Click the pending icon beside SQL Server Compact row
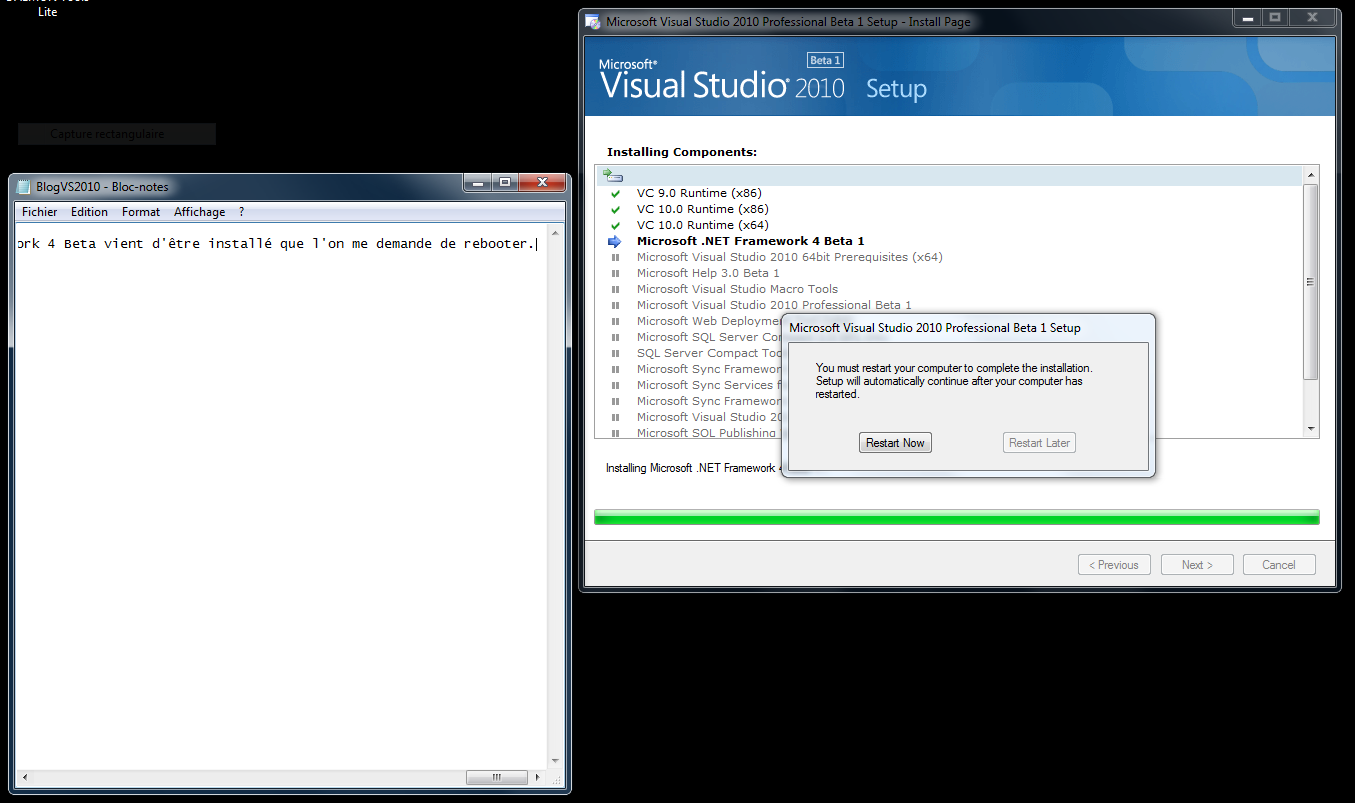The height and width of the screenshot is (803, 1355). (x=615, y=353)
